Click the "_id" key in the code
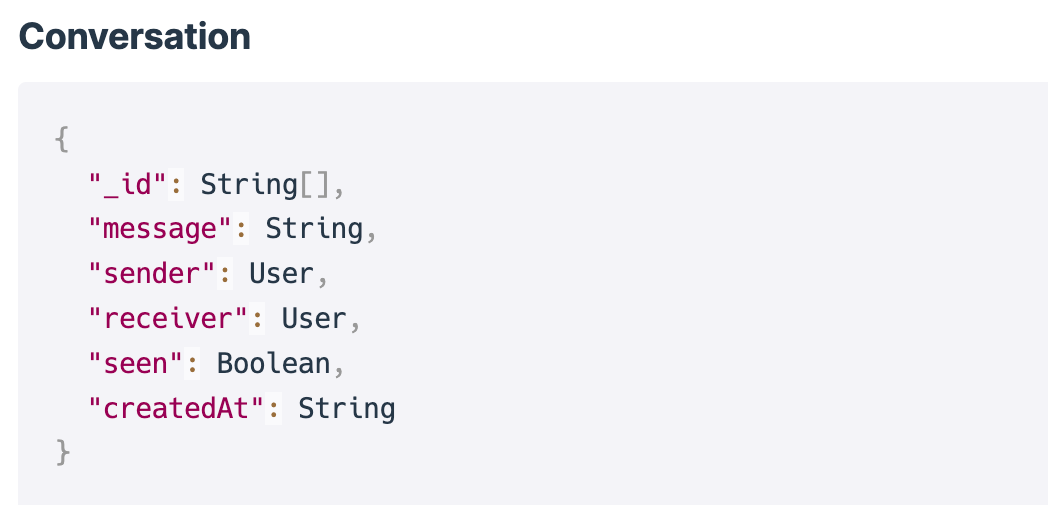 pyautogui.click(x=128, y=184)
